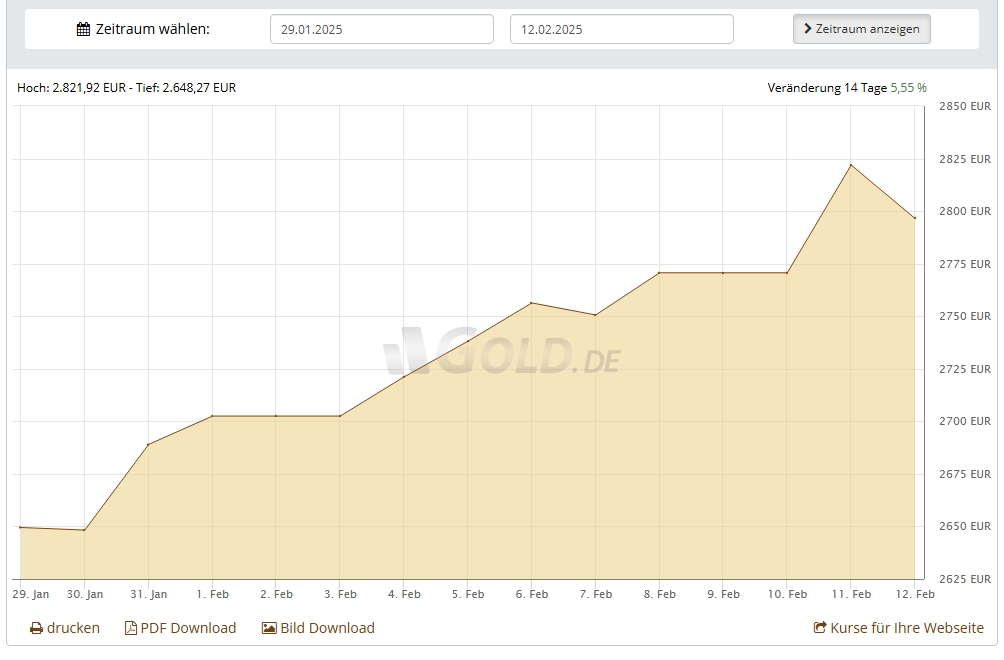Click the 5,55 % change value
The width and height of the screenshot is (1004, 660).
pyautogui.click(x=909, y=88)
